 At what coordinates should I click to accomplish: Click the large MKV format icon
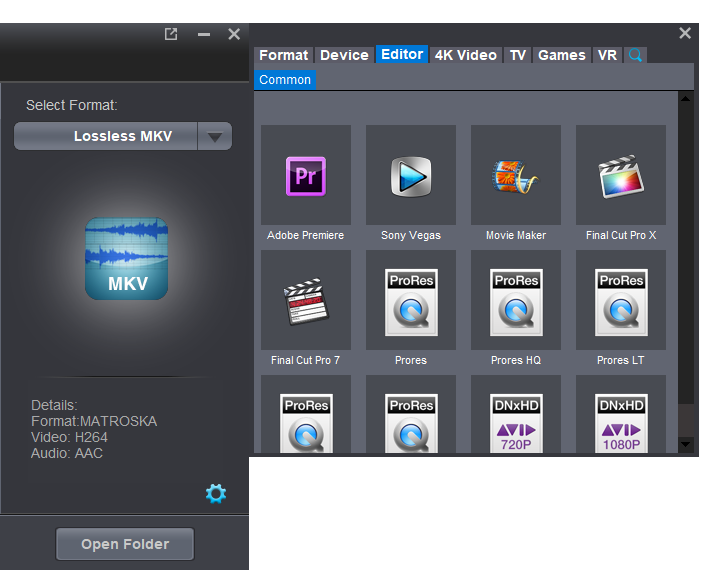(126, 258)
